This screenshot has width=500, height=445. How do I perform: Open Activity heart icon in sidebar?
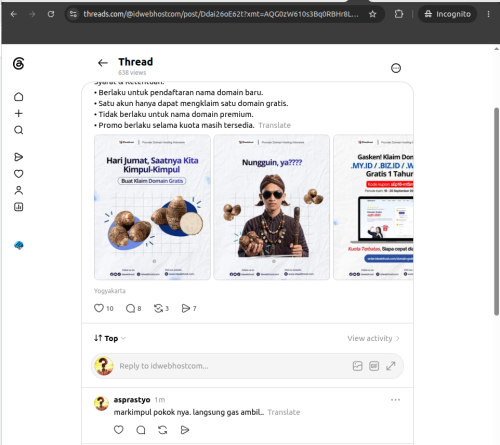[x=19, y=174]
